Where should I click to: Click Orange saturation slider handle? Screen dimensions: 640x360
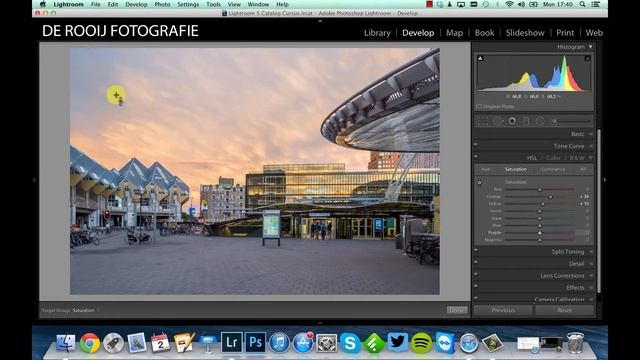coord(550,197)
